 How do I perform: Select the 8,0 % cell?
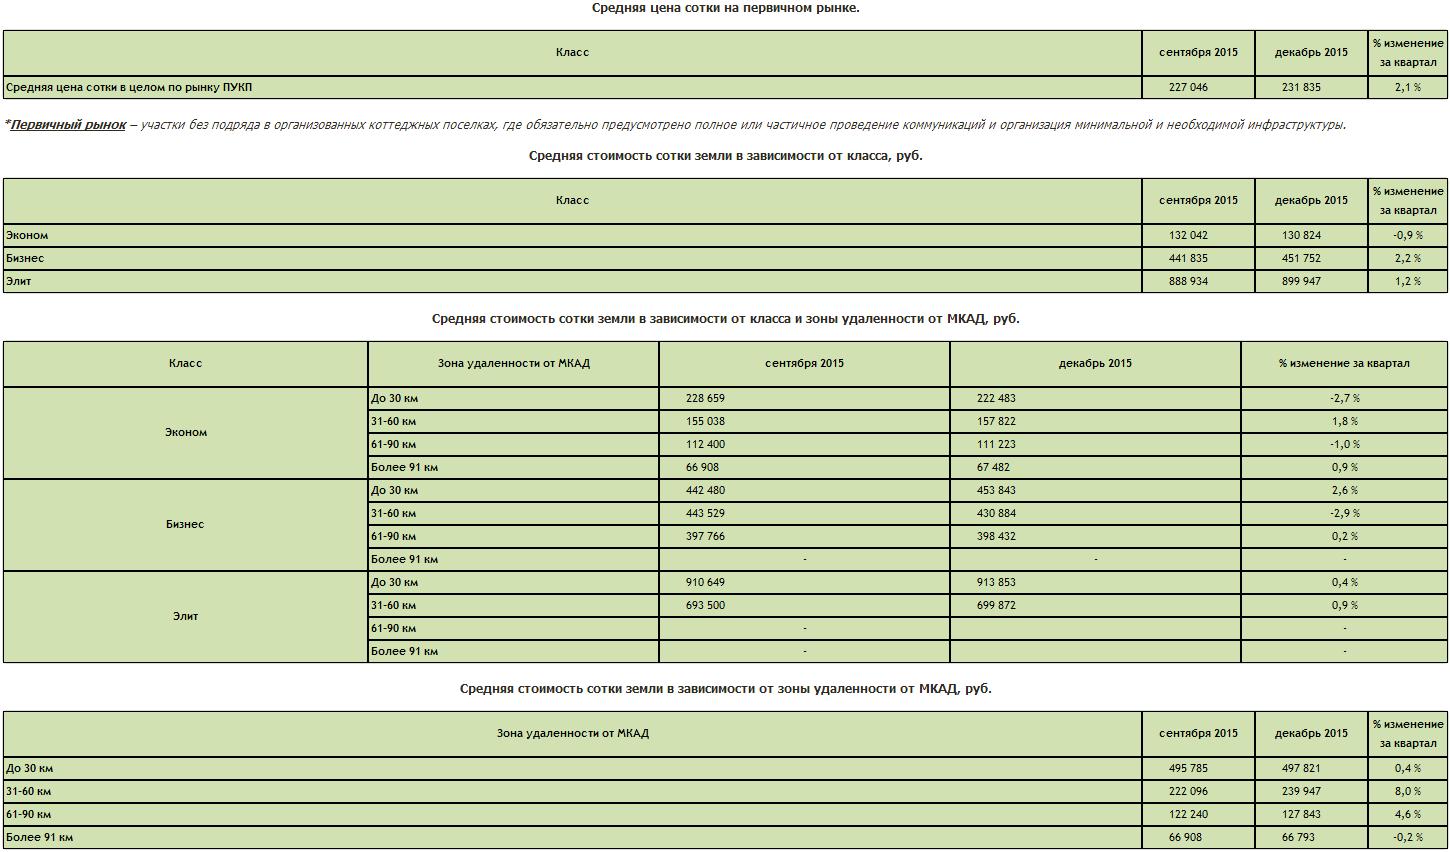(x=1408, y=792)
